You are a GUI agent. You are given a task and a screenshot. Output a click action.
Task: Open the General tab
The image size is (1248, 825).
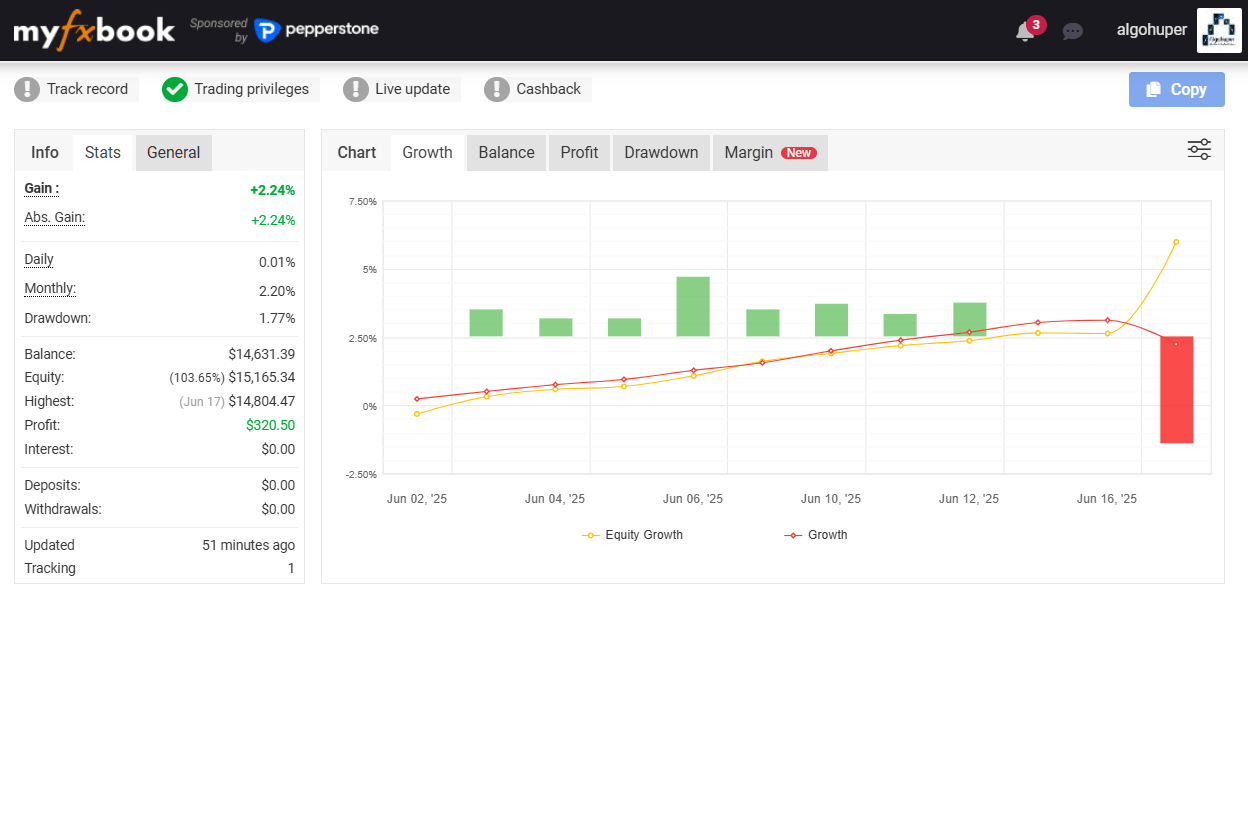[x=174, y=152]
